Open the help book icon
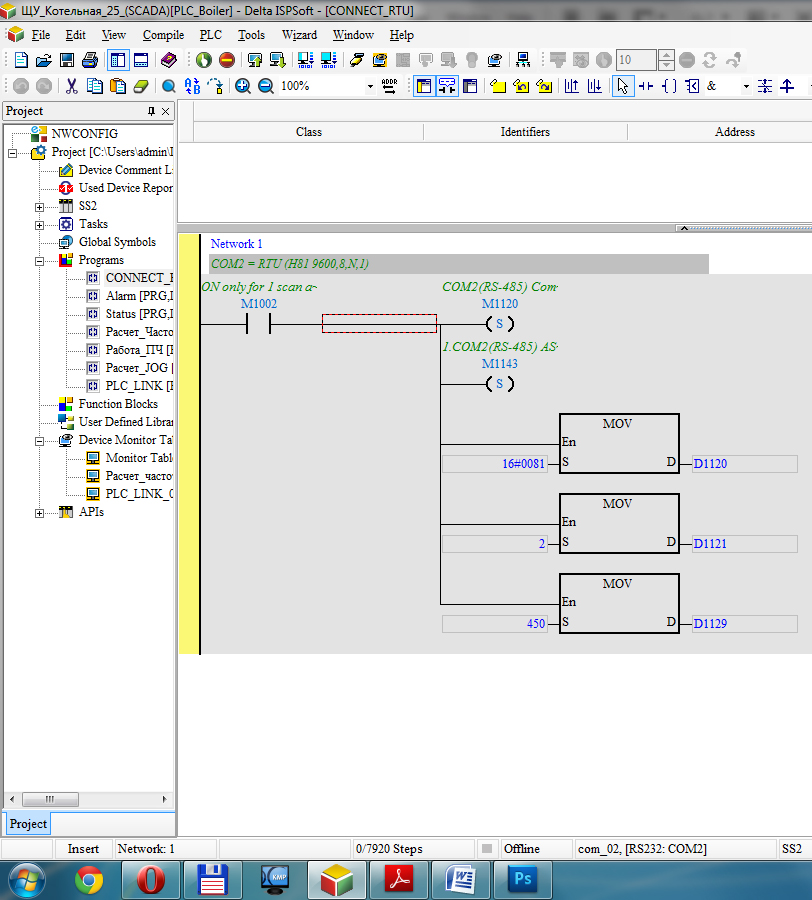Screen dimensions: 812x900 tap(169, 60)
